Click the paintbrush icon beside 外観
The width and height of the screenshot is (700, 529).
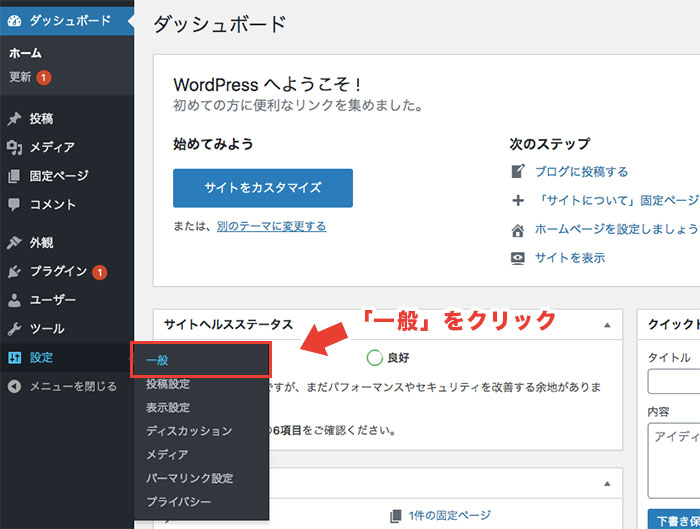click(14, 242)
